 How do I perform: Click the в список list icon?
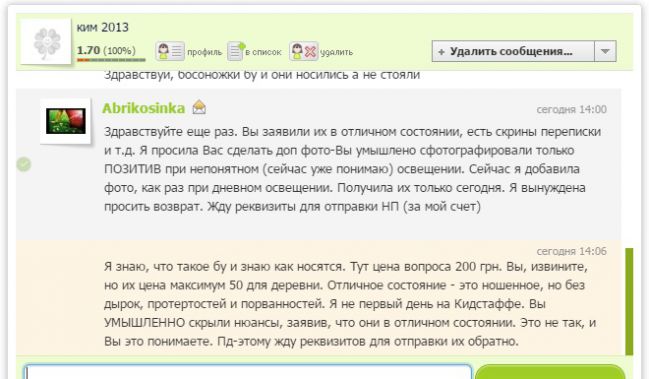tap(236, 51)
